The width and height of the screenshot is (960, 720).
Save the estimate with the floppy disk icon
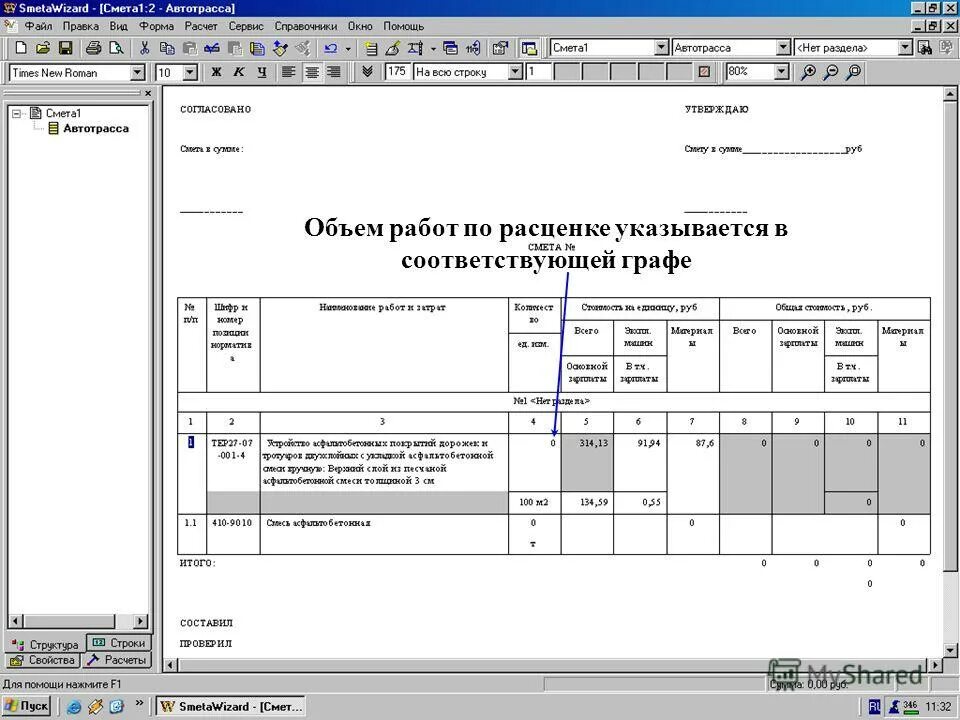tap(65, 48)
